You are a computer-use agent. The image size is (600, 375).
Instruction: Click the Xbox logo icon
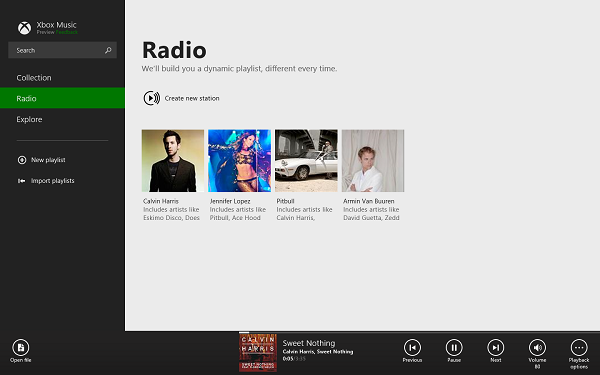(24, 28)
